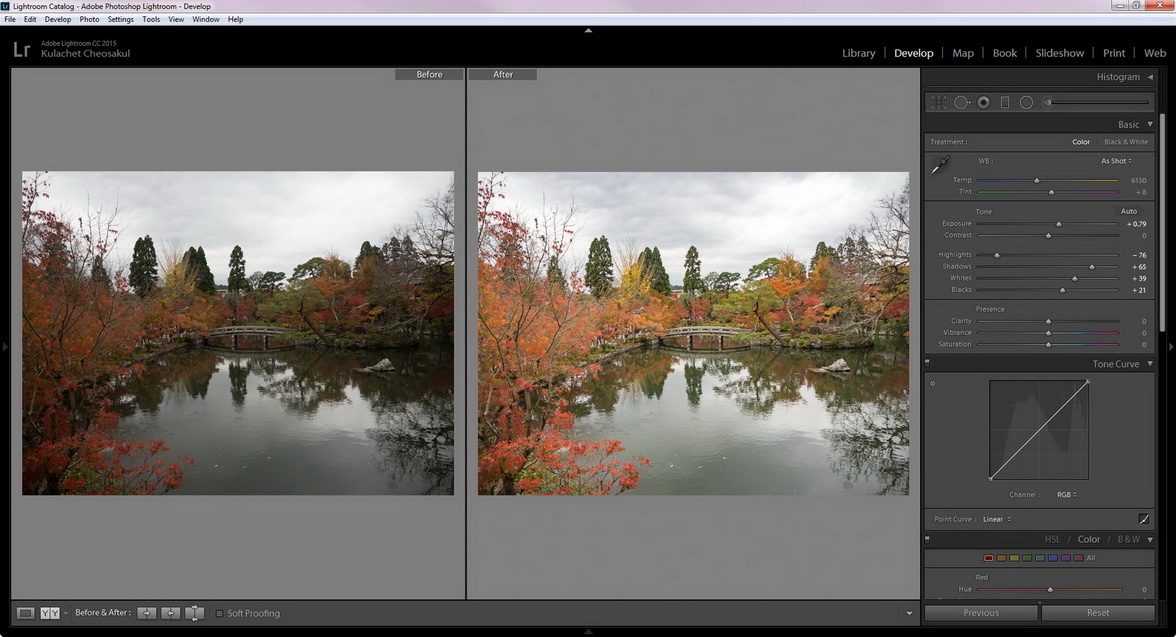Collapse the Basic panel
This screenshot has height=637, width=1176.
[x=1150, y=125]
